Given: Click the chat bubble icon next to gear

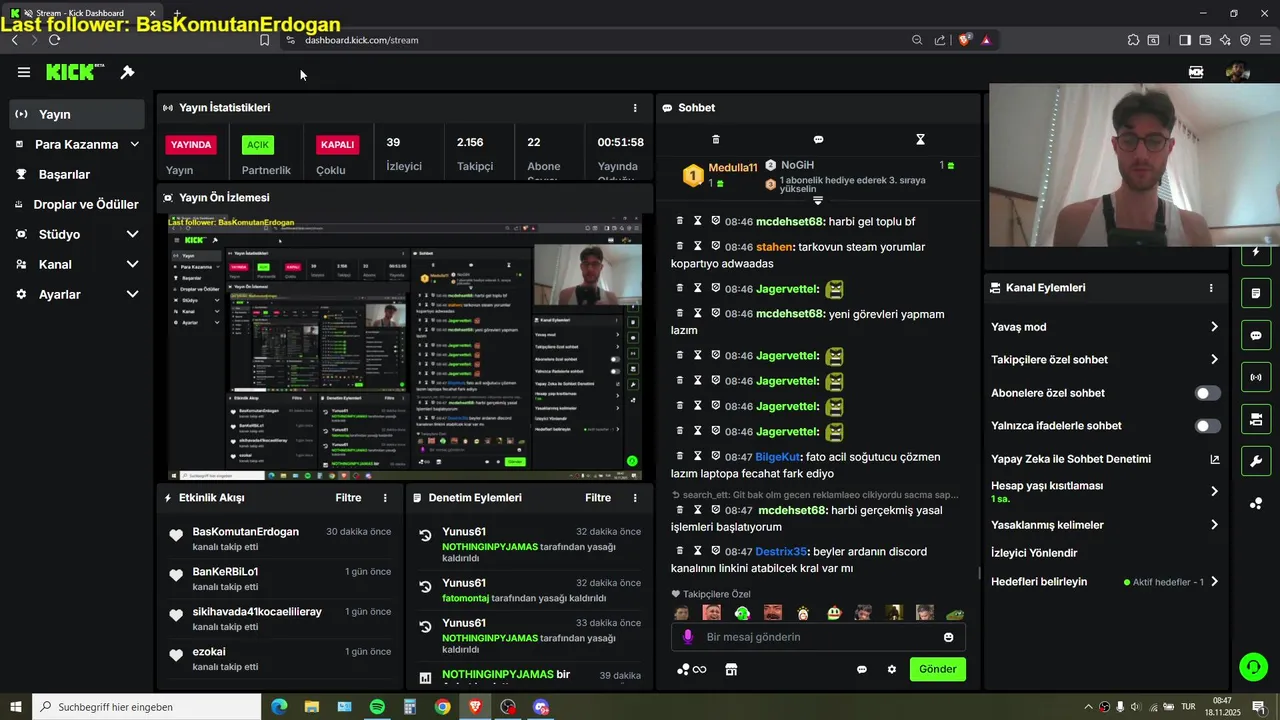Looking at the screenshot, I should 861,669.
